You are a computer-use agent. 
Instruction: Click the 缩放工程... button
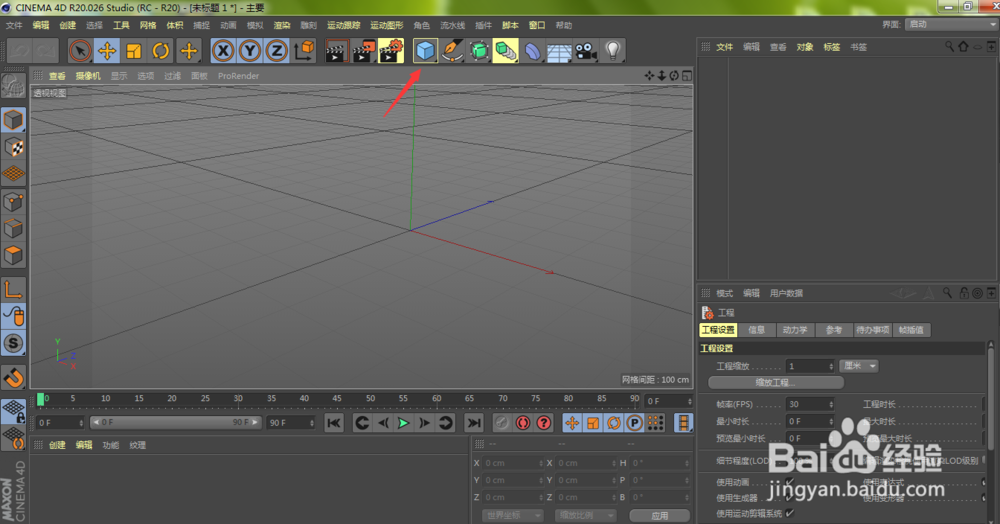(x=776, y=382)
